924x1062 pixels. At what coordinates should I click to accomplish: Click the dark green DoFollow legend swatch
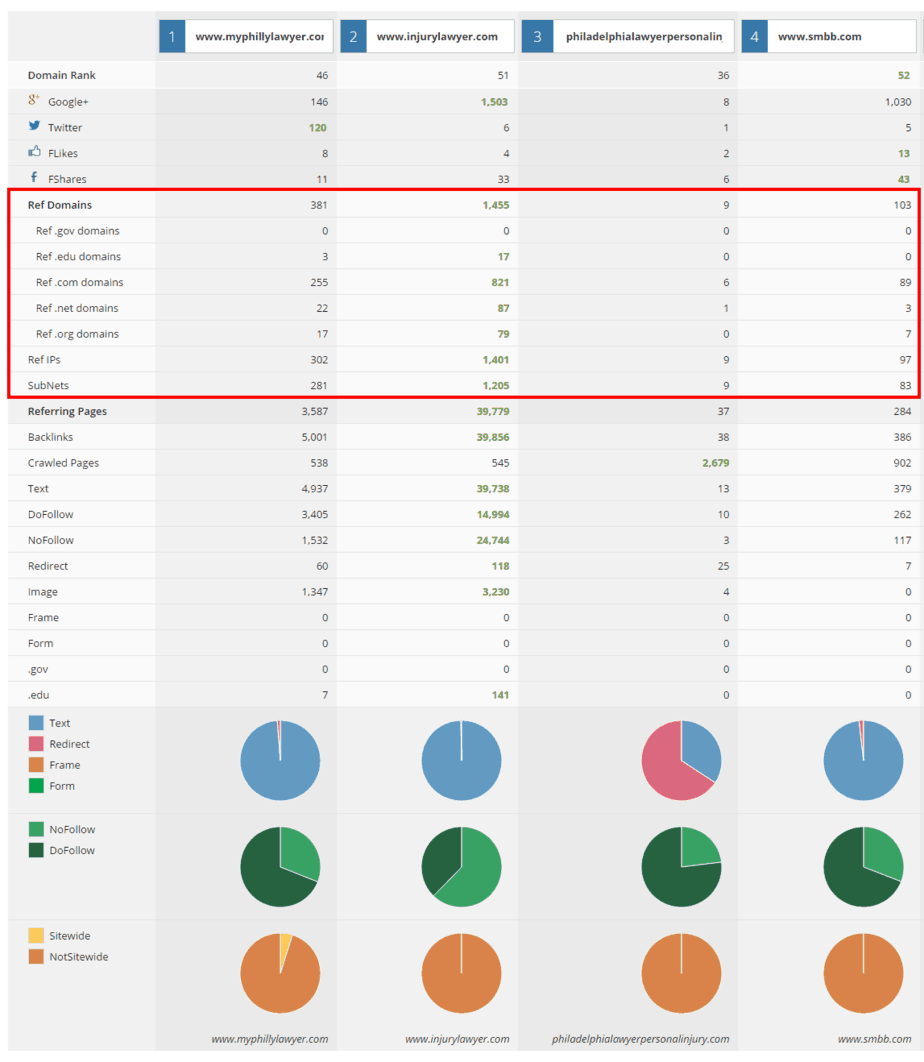[36, 850]
